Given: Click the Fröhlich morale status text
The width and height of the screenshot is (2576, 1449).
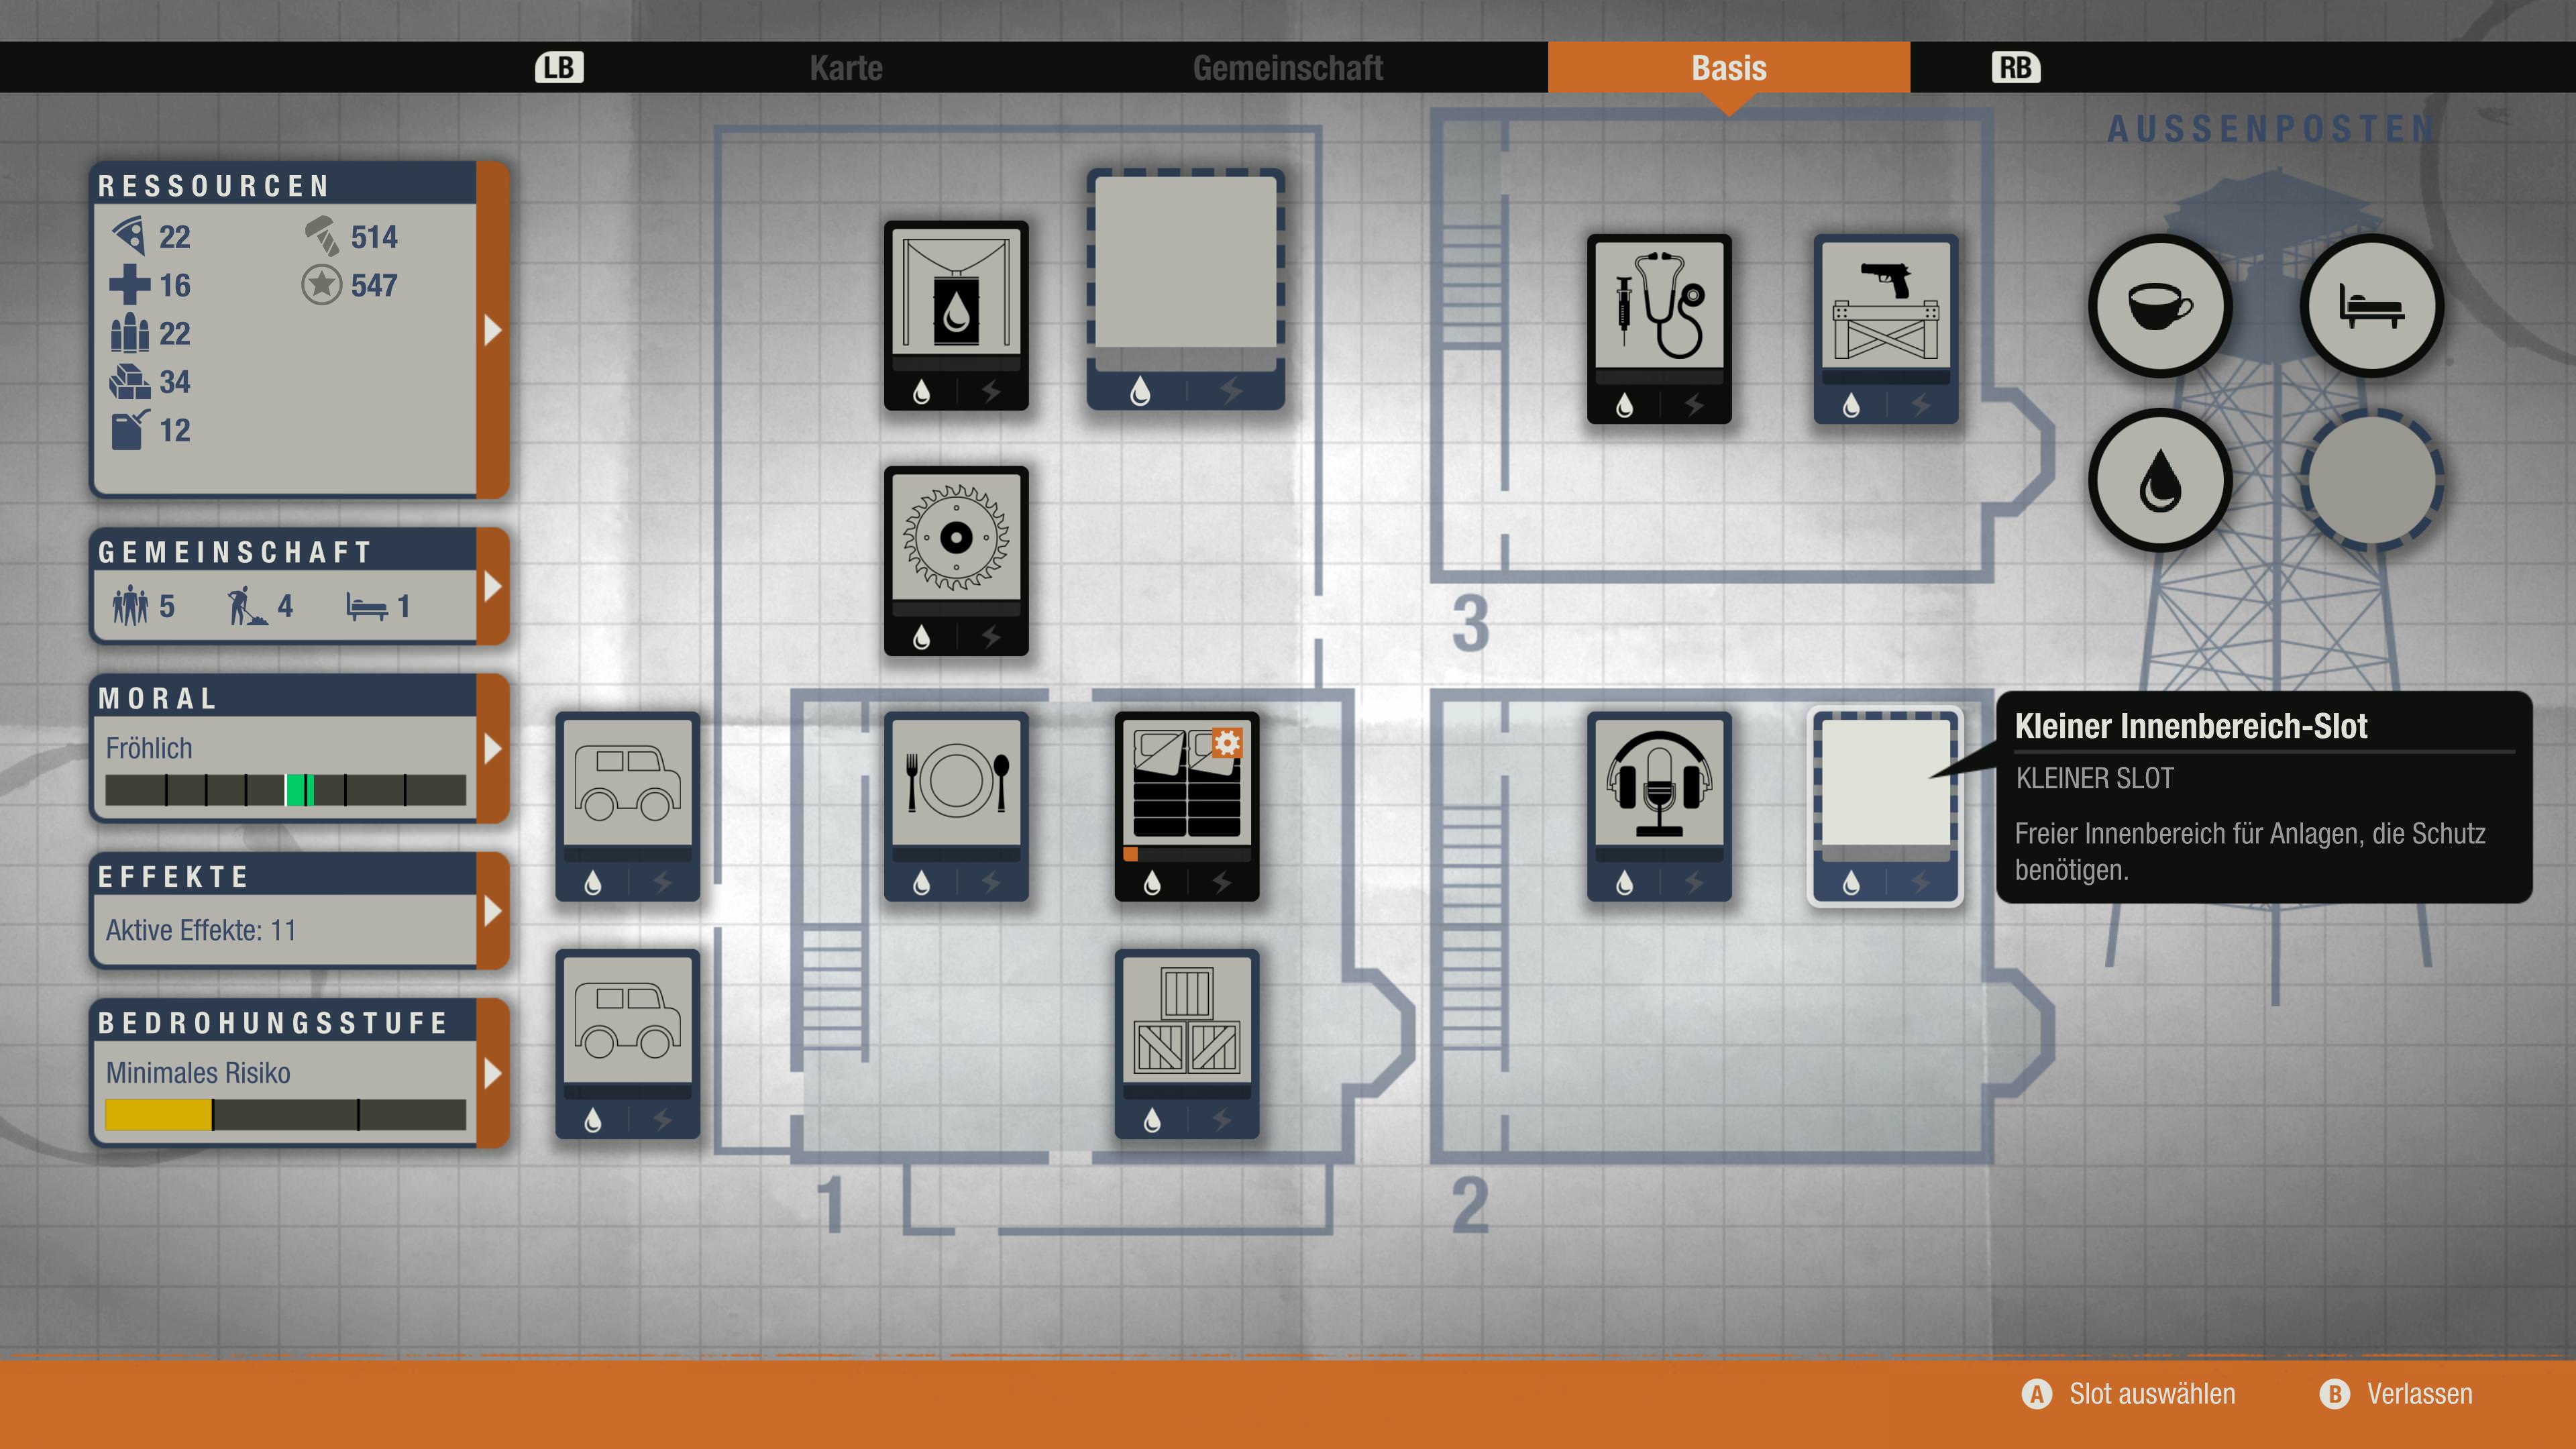Looking at the screenshot, I should pyautogui.click(x=149, y=748).
